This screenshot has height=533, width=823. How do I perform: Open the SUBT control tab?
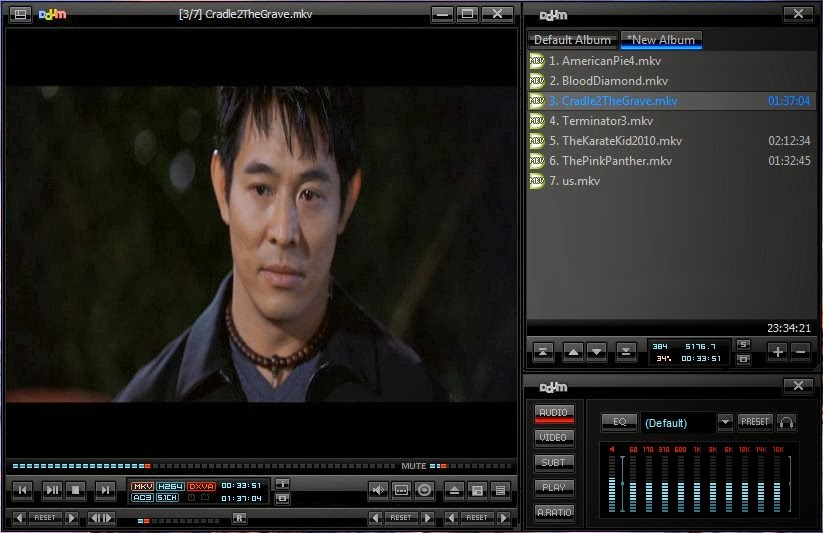point(554,462)
